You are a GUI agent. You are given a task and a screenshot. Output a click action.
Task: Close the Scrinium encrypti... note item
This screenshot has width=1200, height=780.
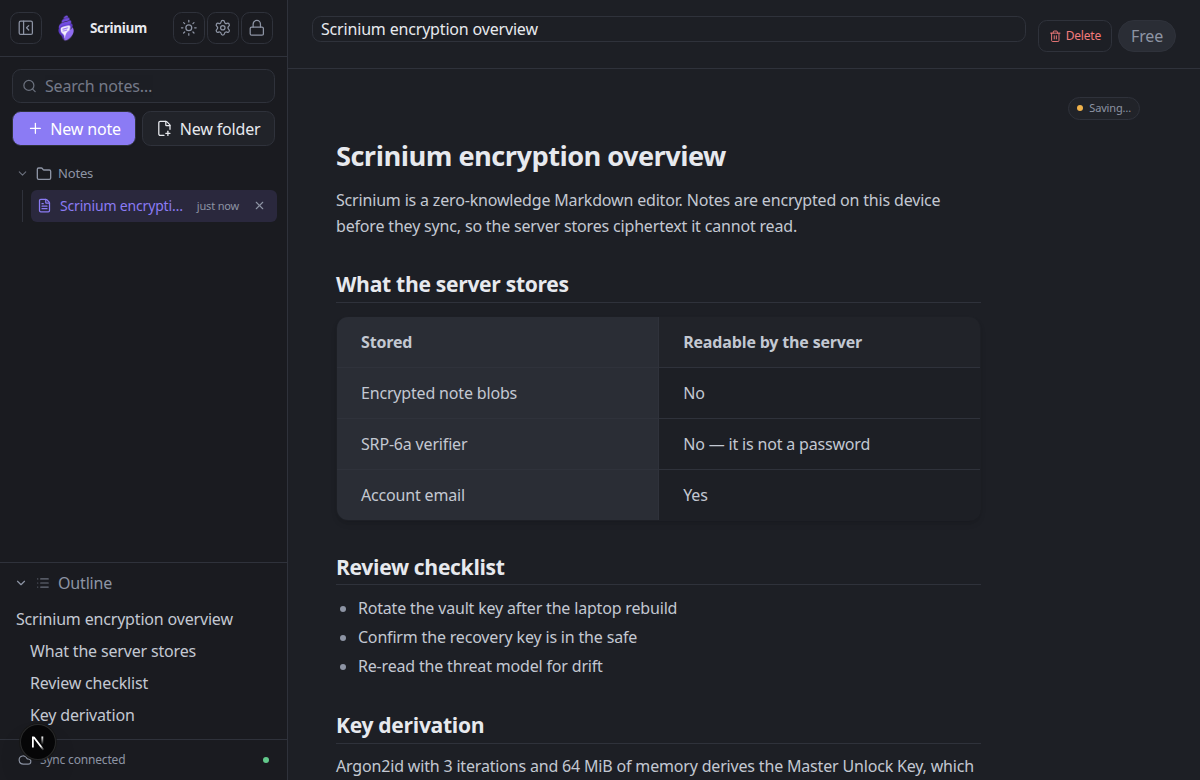[259, 206]
